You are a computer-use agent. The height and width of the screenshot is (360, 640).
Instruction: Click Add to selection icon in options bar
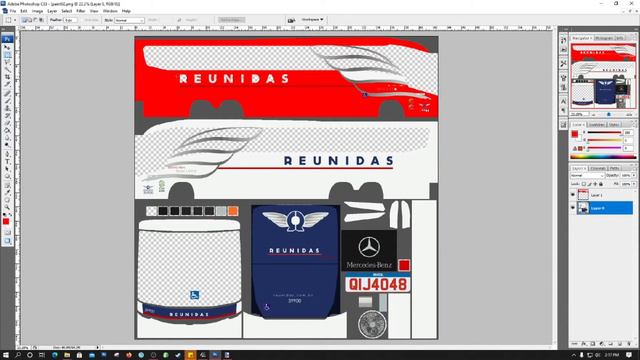(30, 20)
